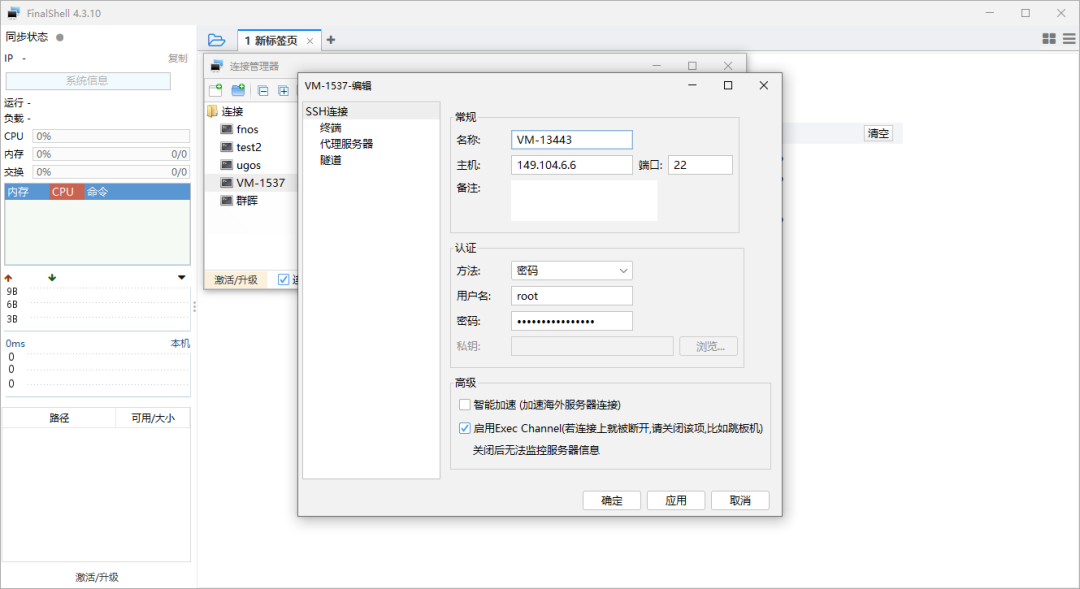Image resolution: width=1080 pixels, height=589 pixels.
Task: Click the red upload arrow icon
Action: point(8,278)
